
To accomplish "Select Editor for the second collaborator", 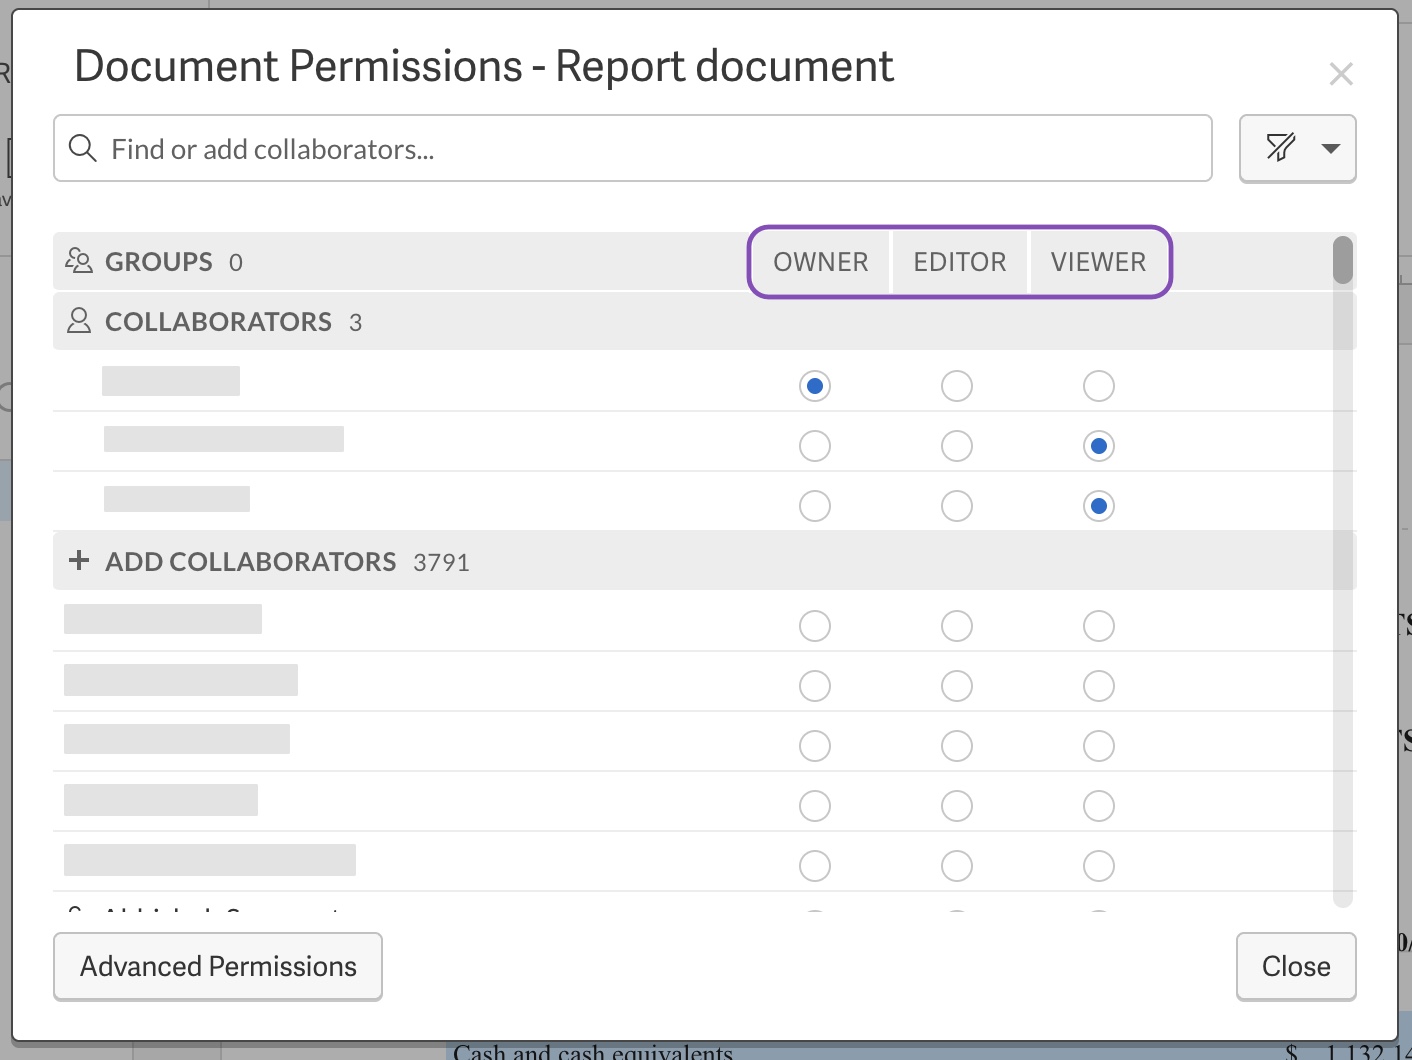I will pos(957,446).
